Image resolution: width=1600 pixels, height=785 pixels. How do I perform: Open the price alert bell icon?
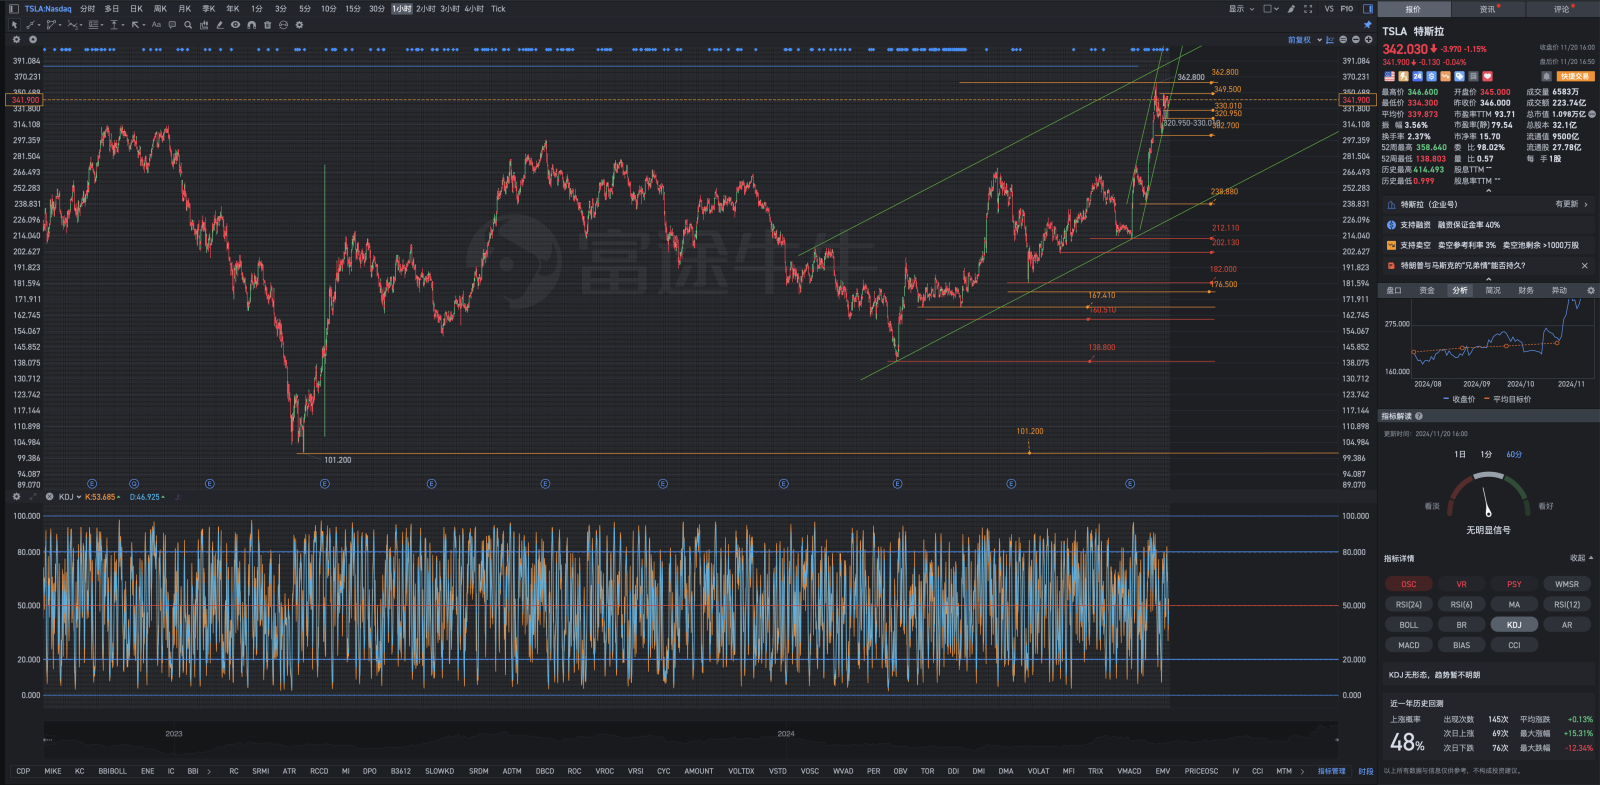click(x=1546, y=76)
